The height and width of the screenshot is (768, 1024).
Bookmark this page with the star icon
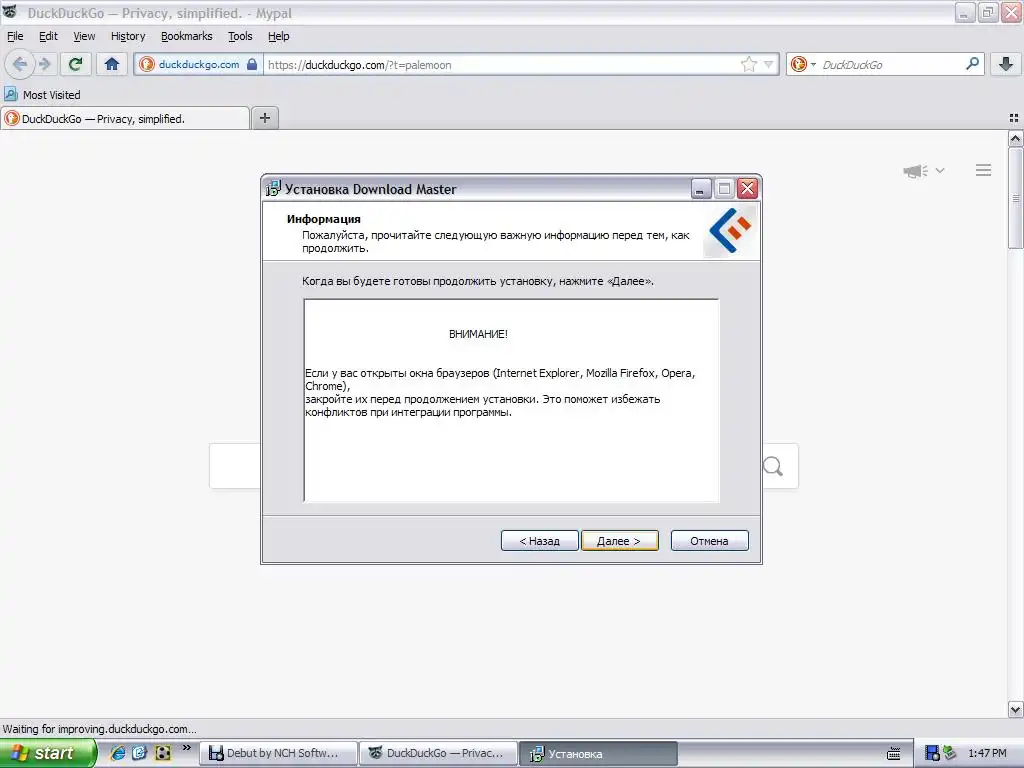click(x=748, y=64)
